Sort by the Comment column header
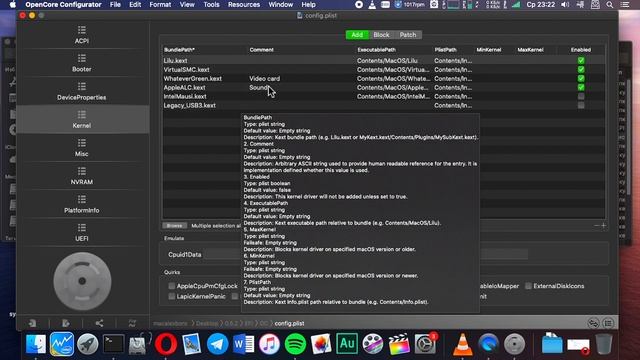640x360 pixels. click(x=261, y=50)
